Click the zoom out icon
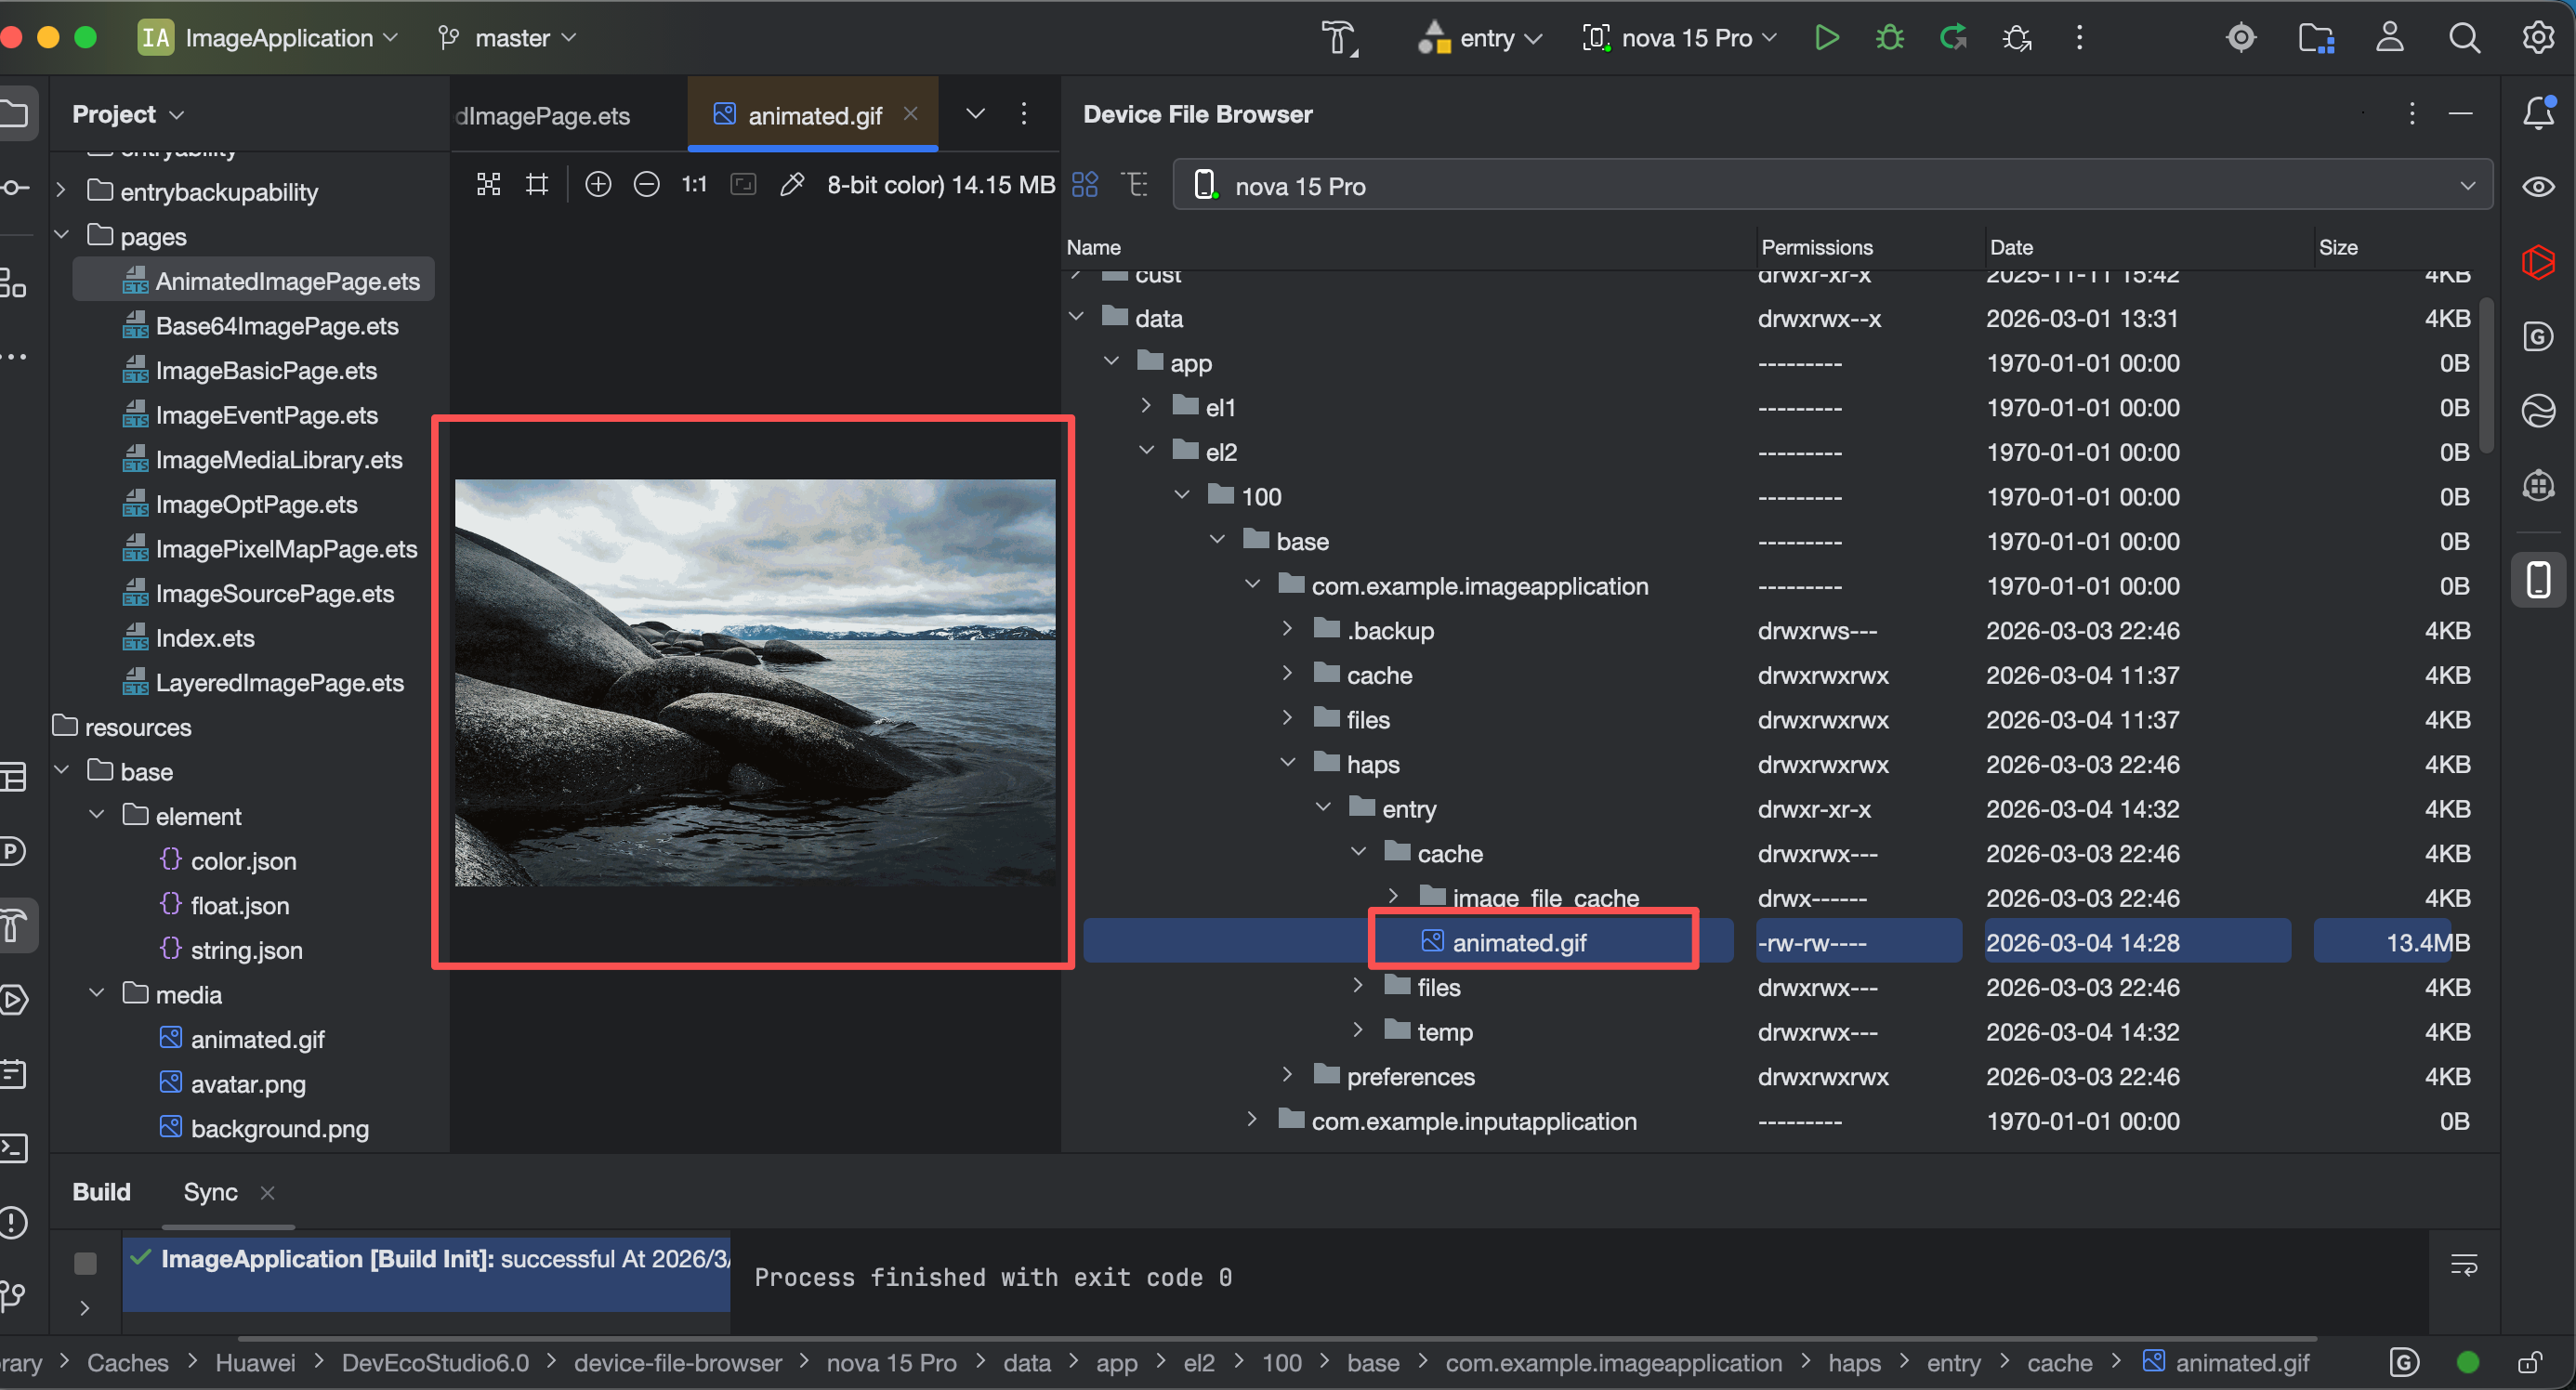 (646, 184)
